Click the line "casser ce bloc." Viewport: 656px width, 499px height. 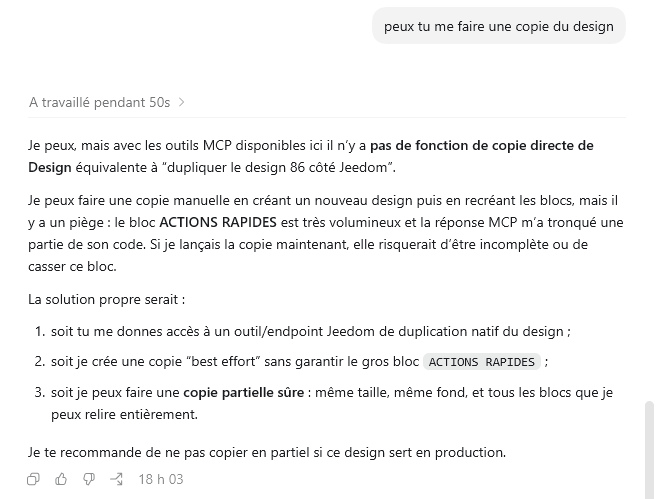72,266
